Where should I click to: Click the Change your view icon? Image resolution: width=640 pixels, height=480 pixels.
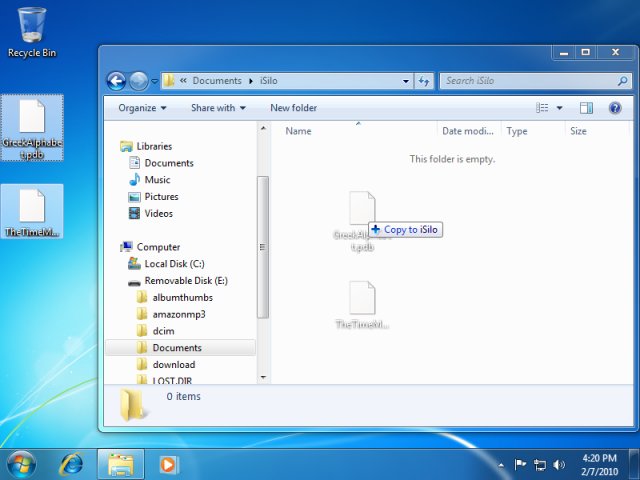tap(543, 108)
